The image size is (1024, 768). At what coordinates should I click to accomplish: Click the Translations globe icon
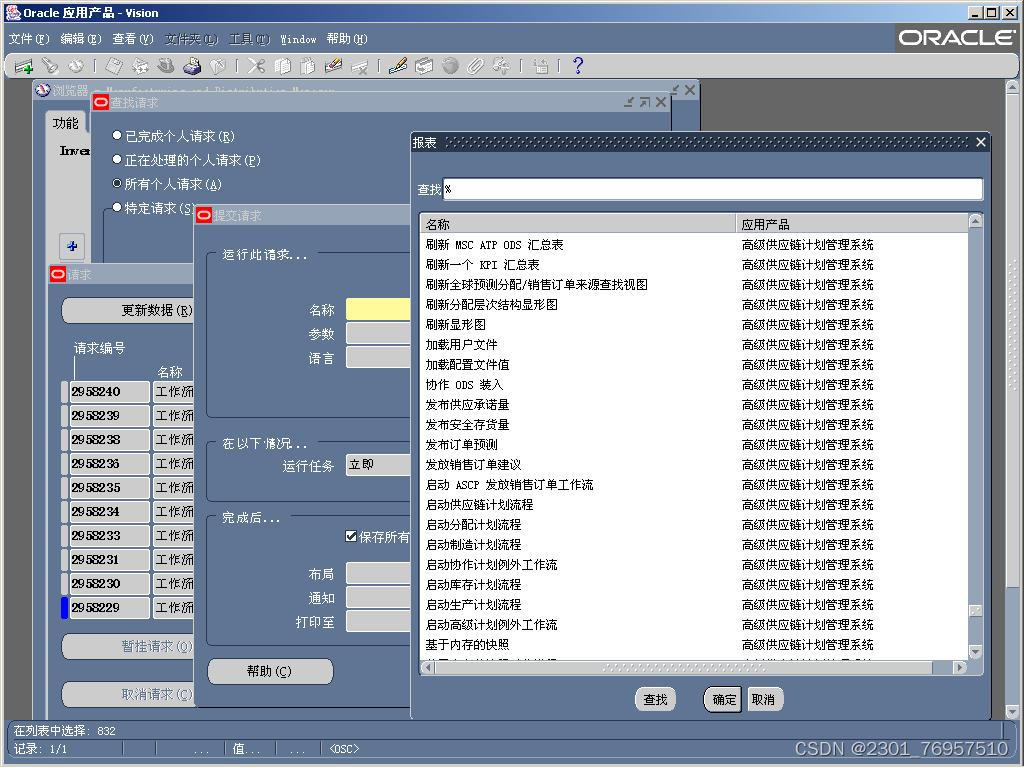point(450,66)
